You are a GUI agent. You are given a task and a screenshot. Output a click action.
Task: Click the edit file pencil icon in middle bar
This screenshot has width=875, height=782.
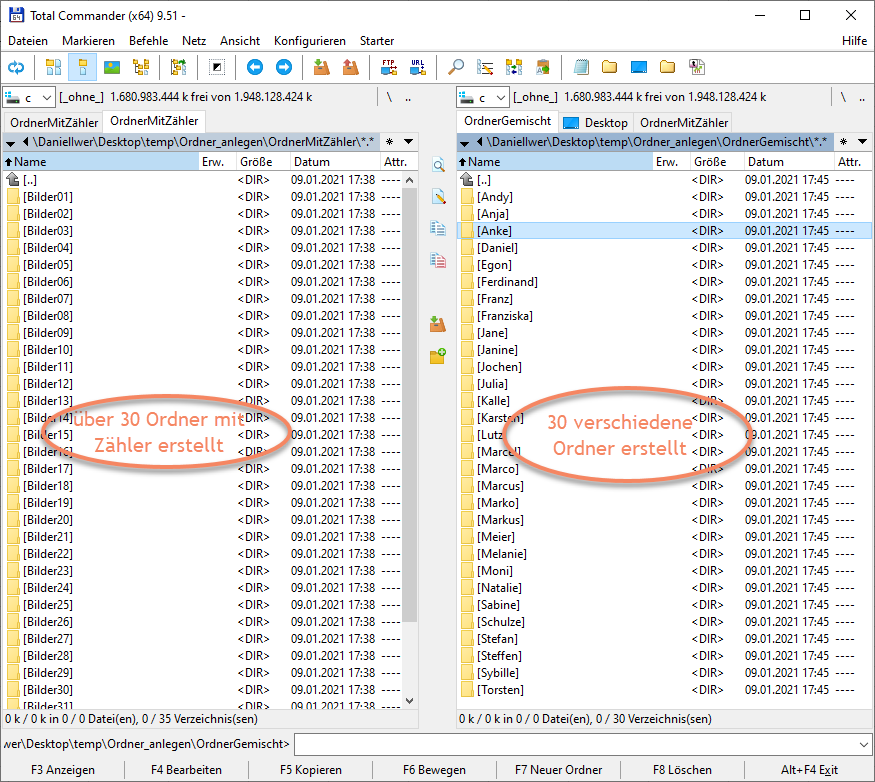438,196
